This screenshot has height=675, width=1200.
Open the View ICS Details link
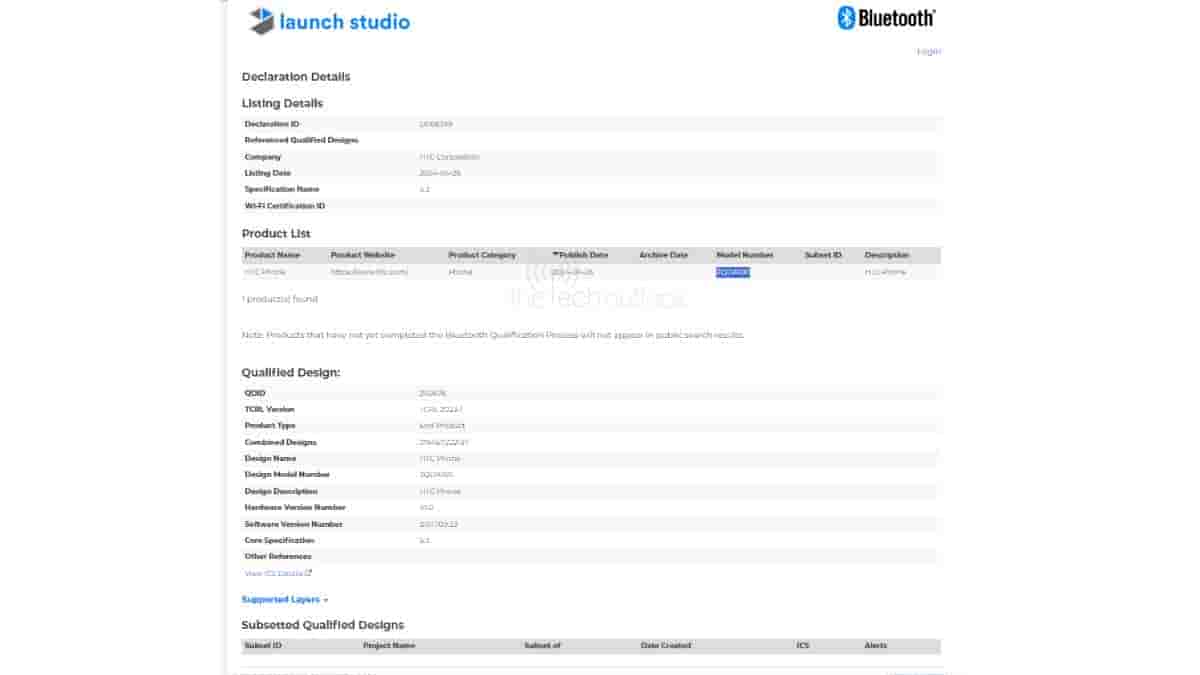click(x=273, y=573)
